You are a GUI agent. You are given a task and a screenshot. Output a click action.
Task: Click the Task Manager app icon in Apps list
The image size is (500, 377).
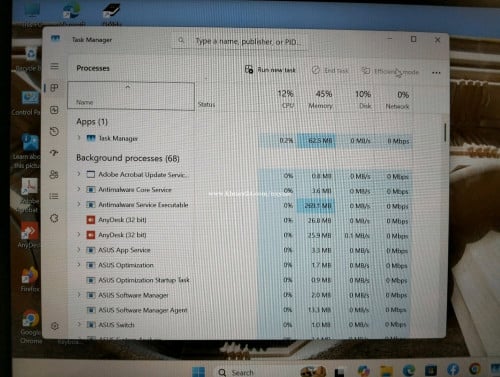tap(91, 138)
